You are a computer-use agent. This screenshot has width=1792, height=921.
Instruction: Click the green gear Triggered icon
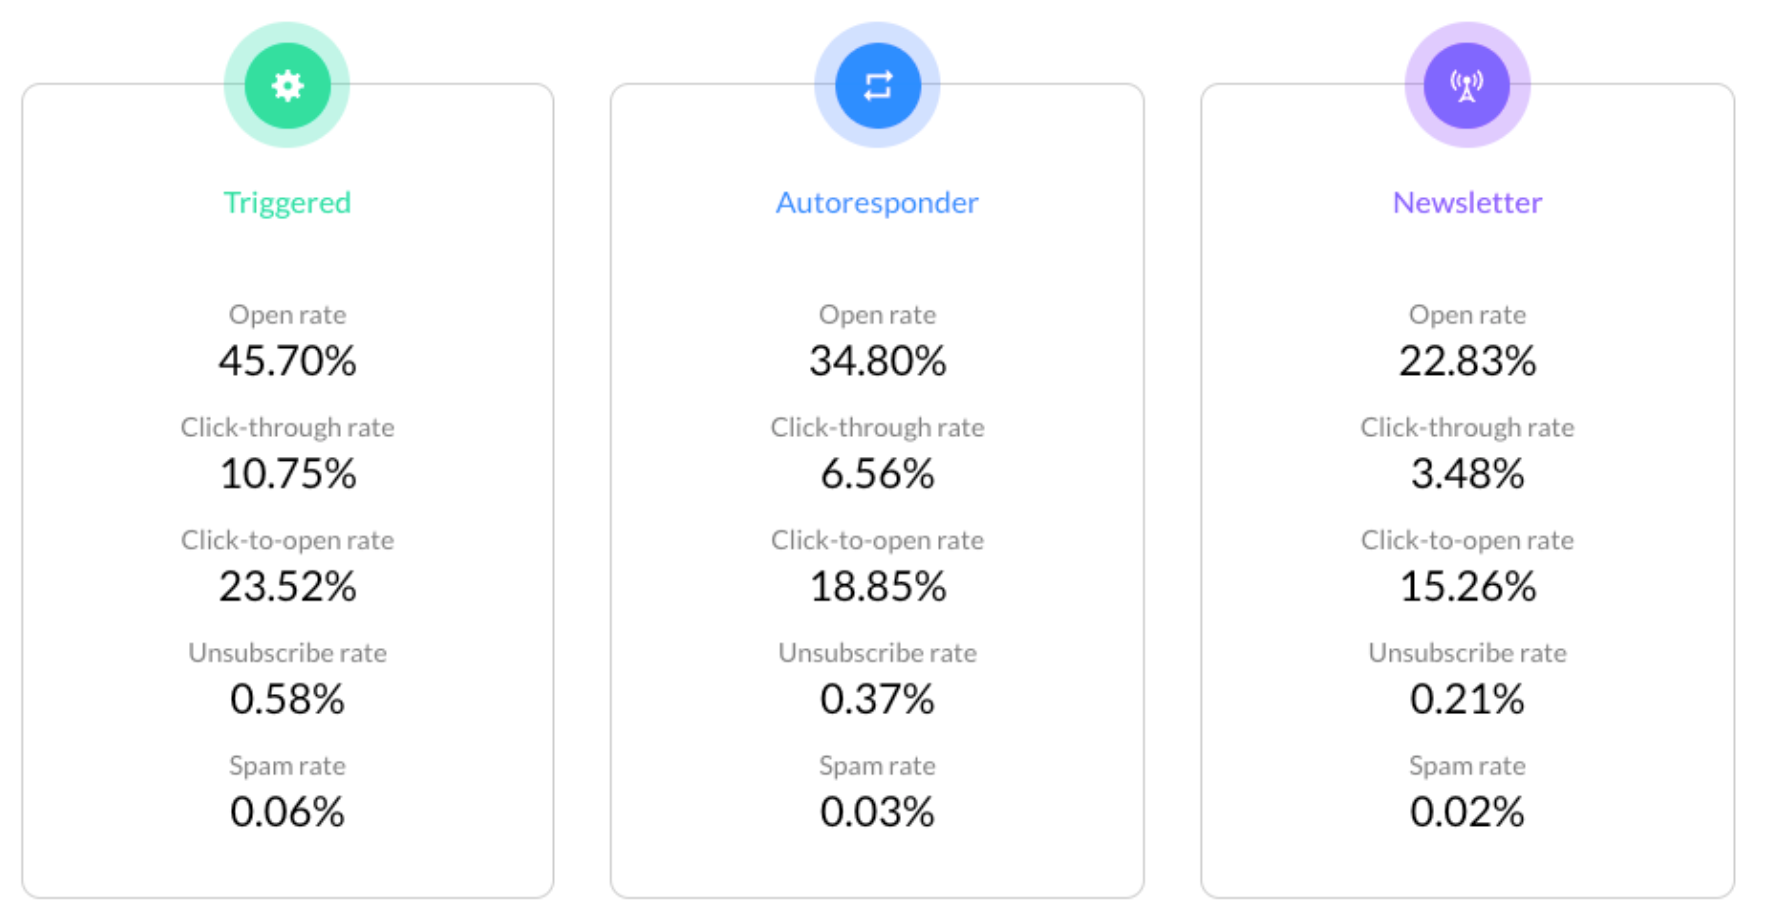point(287,85)
